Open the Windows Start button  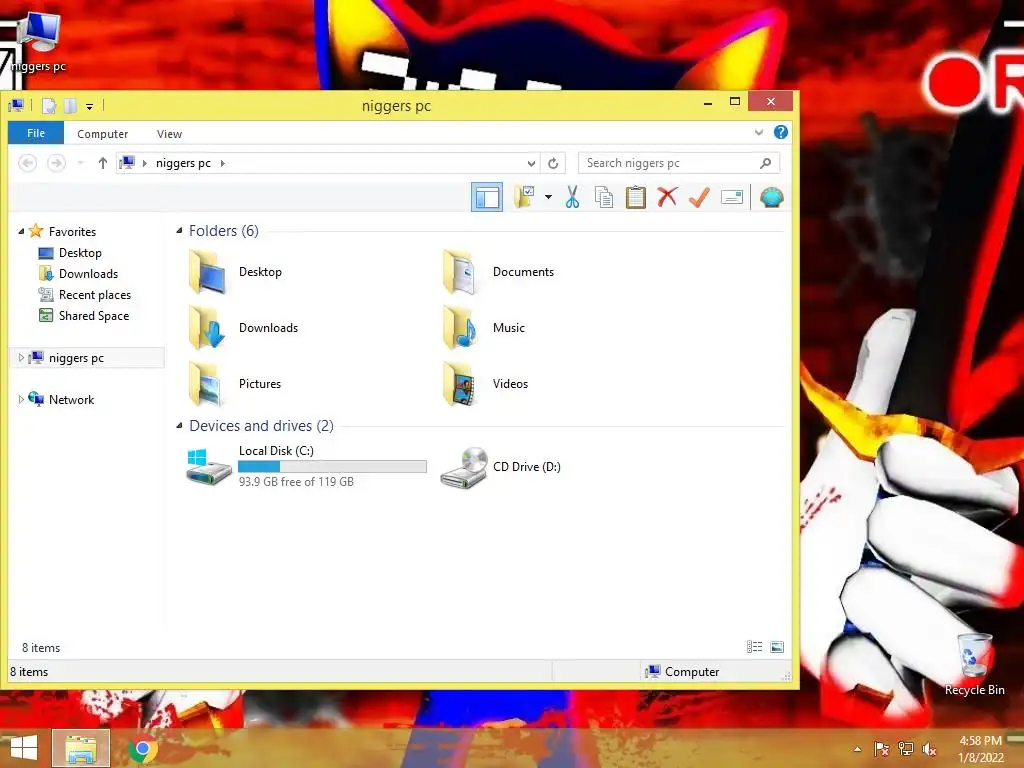tap(24, 748)
